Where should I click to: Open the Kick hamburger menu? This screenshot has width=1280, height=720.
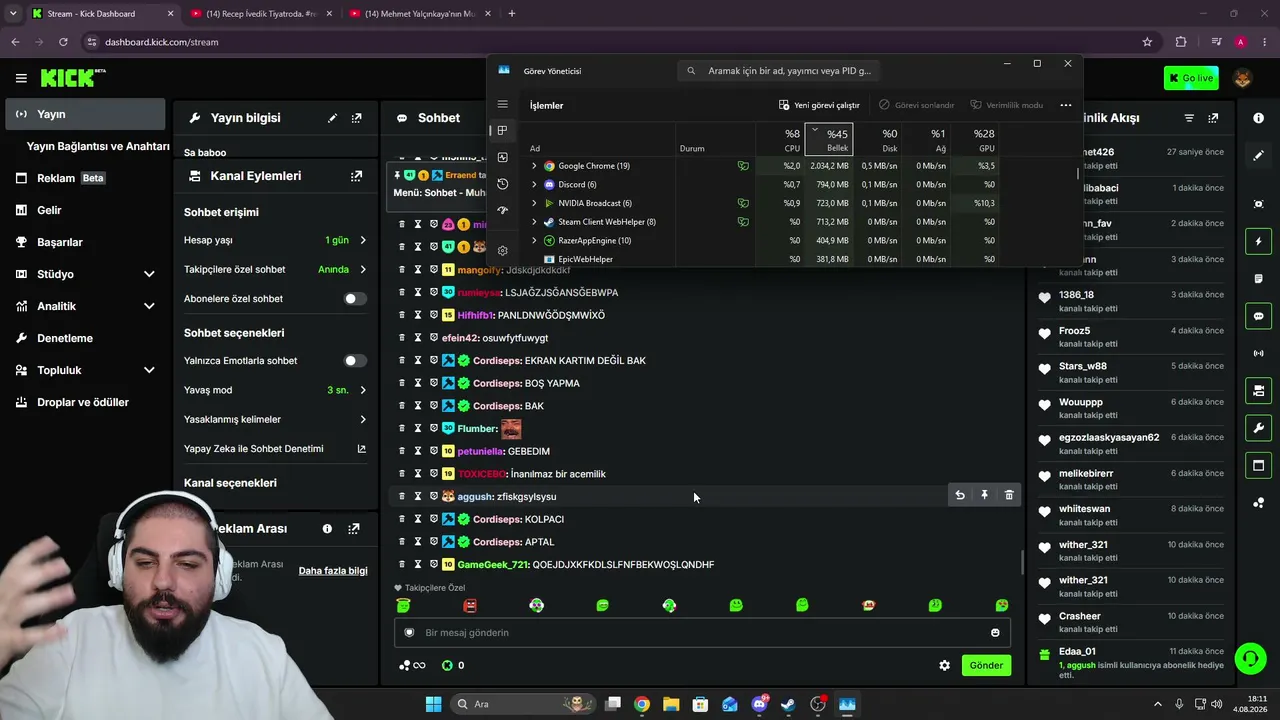21,78
